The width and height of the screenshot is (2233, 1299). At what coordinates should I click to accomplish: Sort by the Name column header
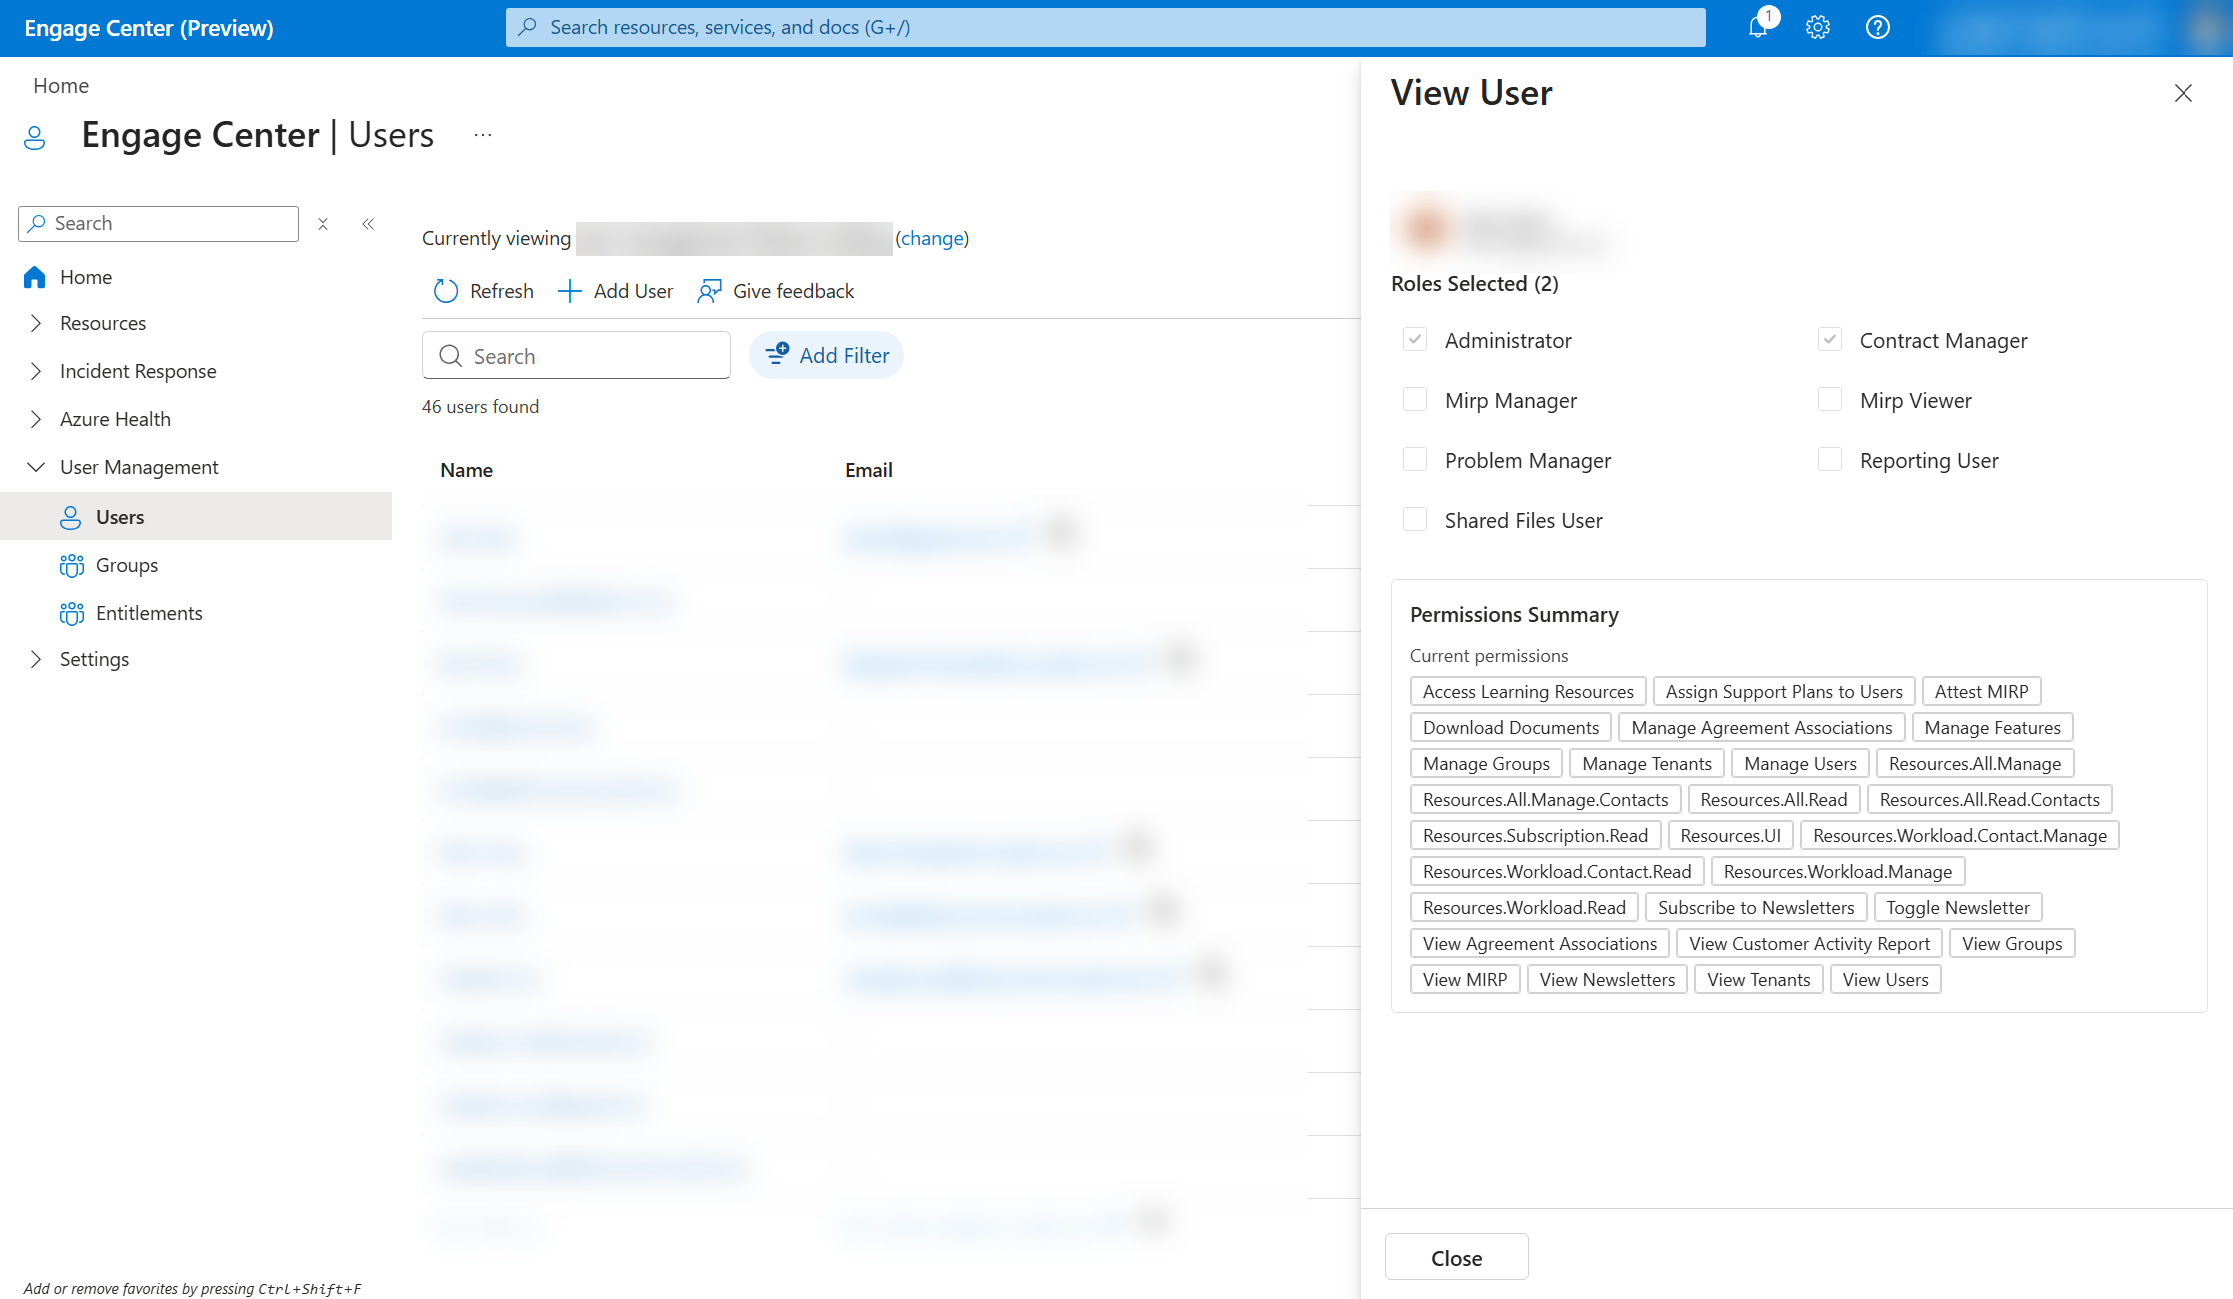point(466,470)
